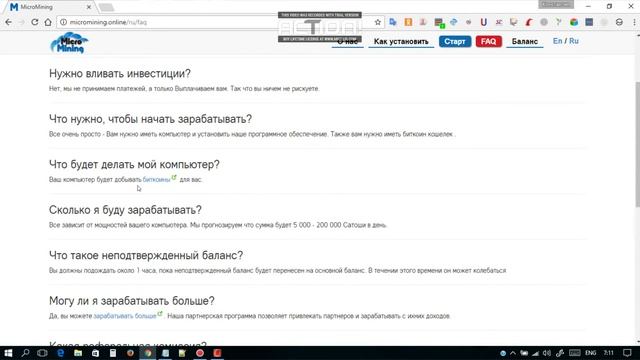The width and height of the screenshot is (640, 360).
Task: Click the heading 'Сколько я буду зарабатывать?'
Action: pos(125,210)
